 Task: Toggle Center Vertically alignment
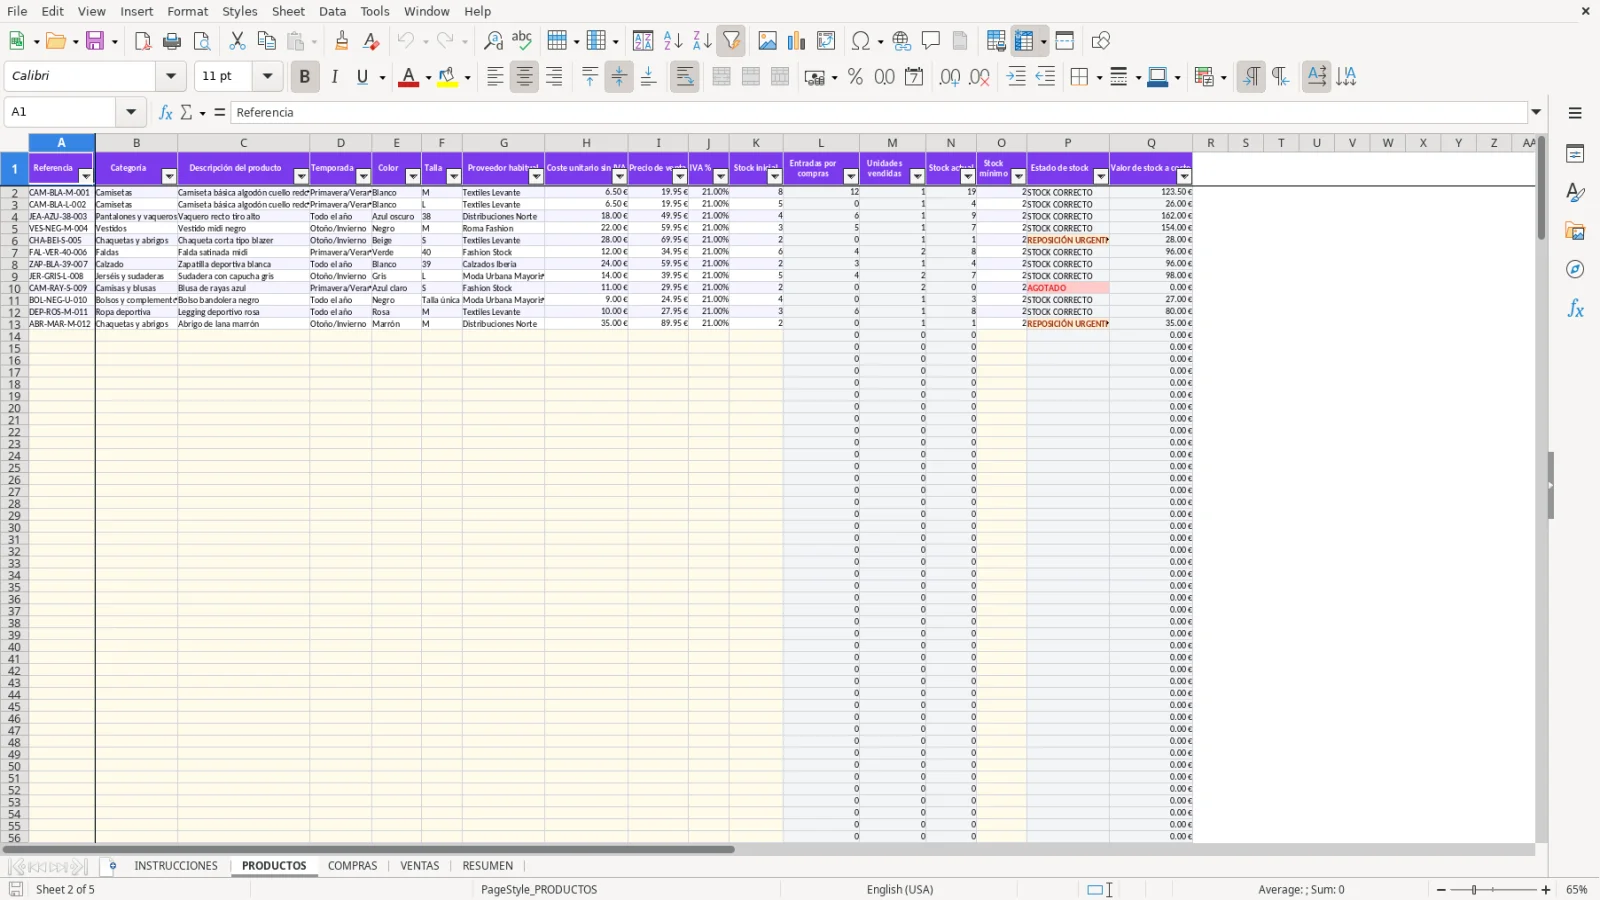(619, 77)
